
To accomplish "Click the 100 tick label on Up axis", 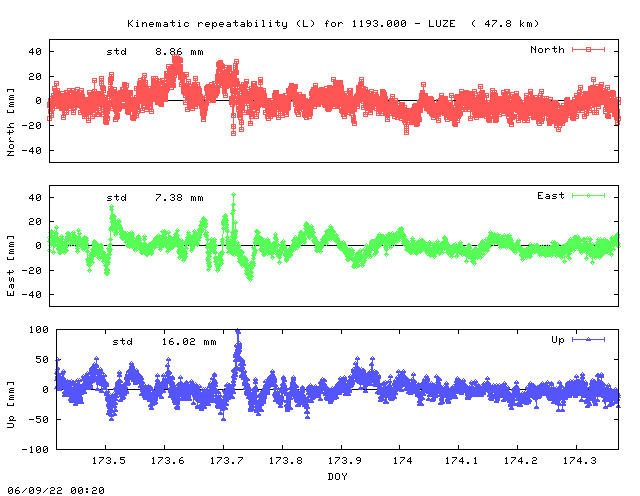I will pyautogui.click(x=39, y=329).
